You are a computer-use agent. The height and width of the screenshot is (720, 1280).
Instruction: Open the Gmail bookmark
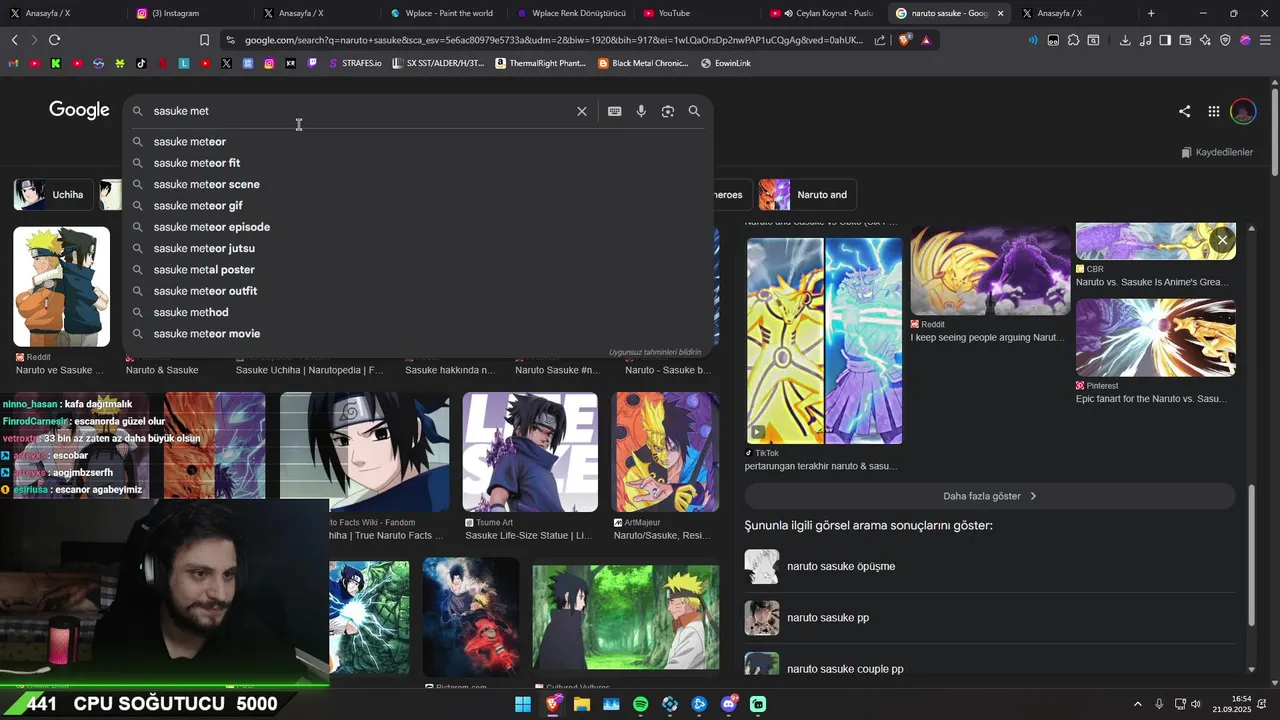click(14, 63)
